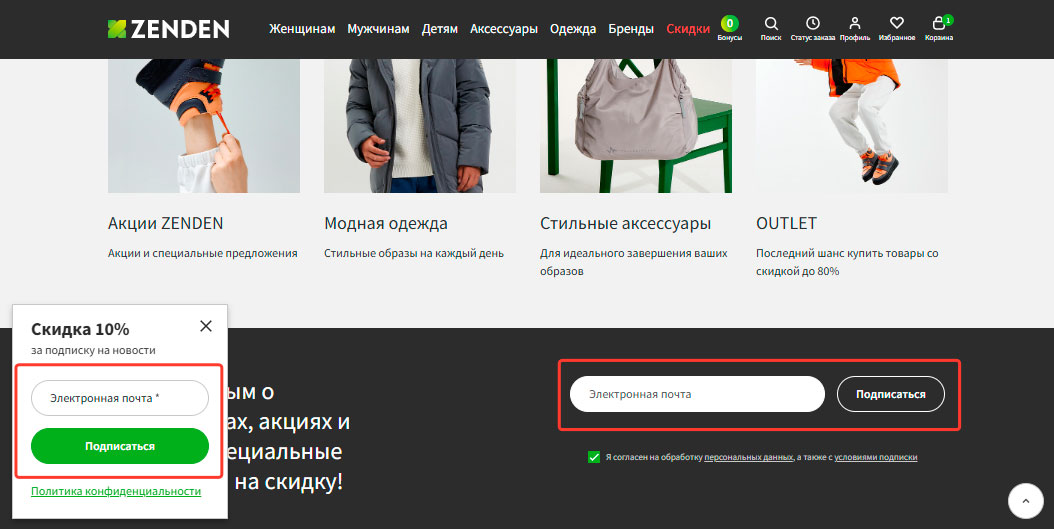The width and height of the screenshot is (1054, 529).
Task: Open the Бренды menu
Action: (631, 29)
